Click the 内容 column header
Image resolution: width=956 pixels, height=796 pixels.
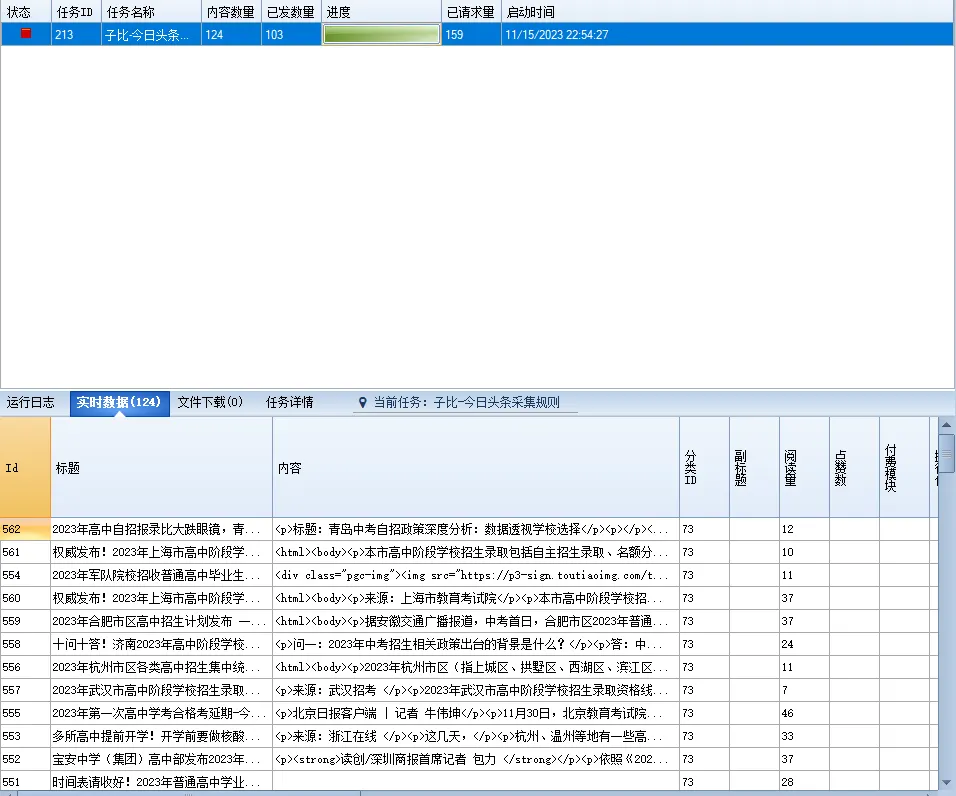(476, 467)
